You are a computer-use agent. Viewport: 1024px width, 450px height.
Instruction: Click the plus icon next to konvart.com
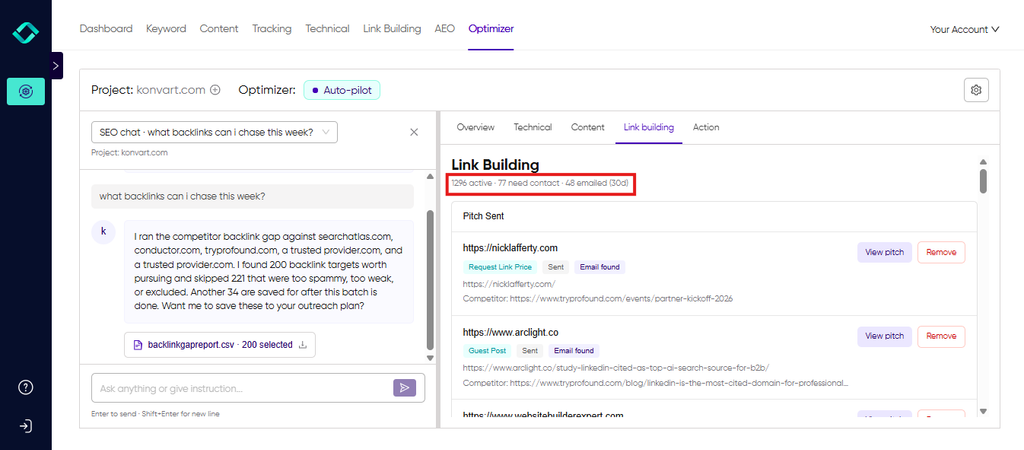(215, 90)
